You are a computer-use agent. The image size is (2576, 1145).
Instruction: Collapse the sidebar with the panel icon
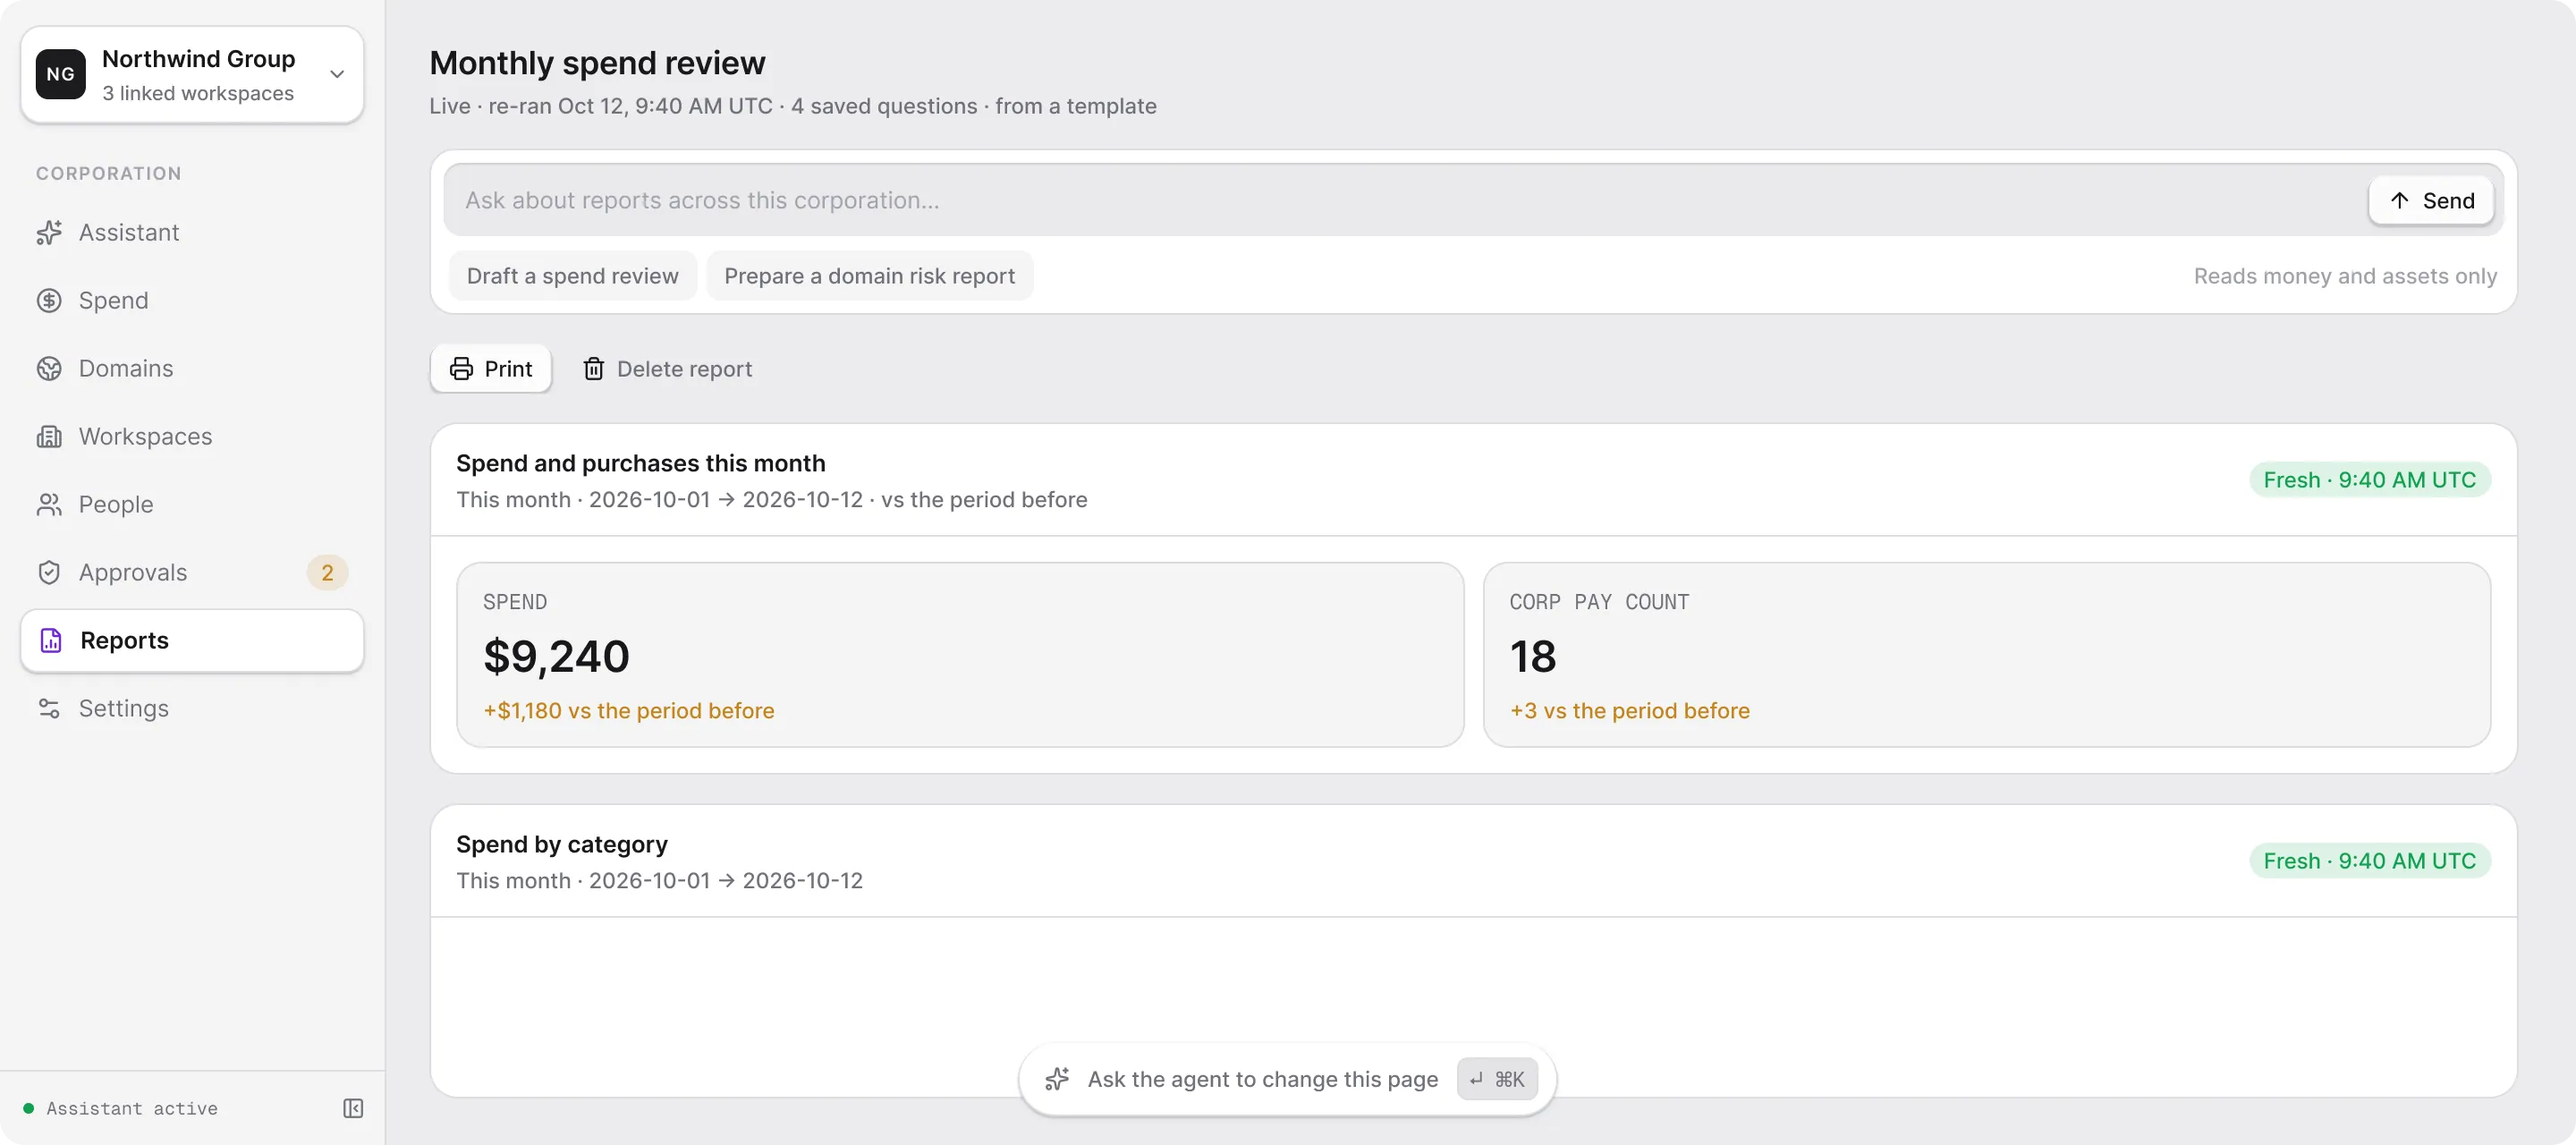click(x=353, y=1108)
